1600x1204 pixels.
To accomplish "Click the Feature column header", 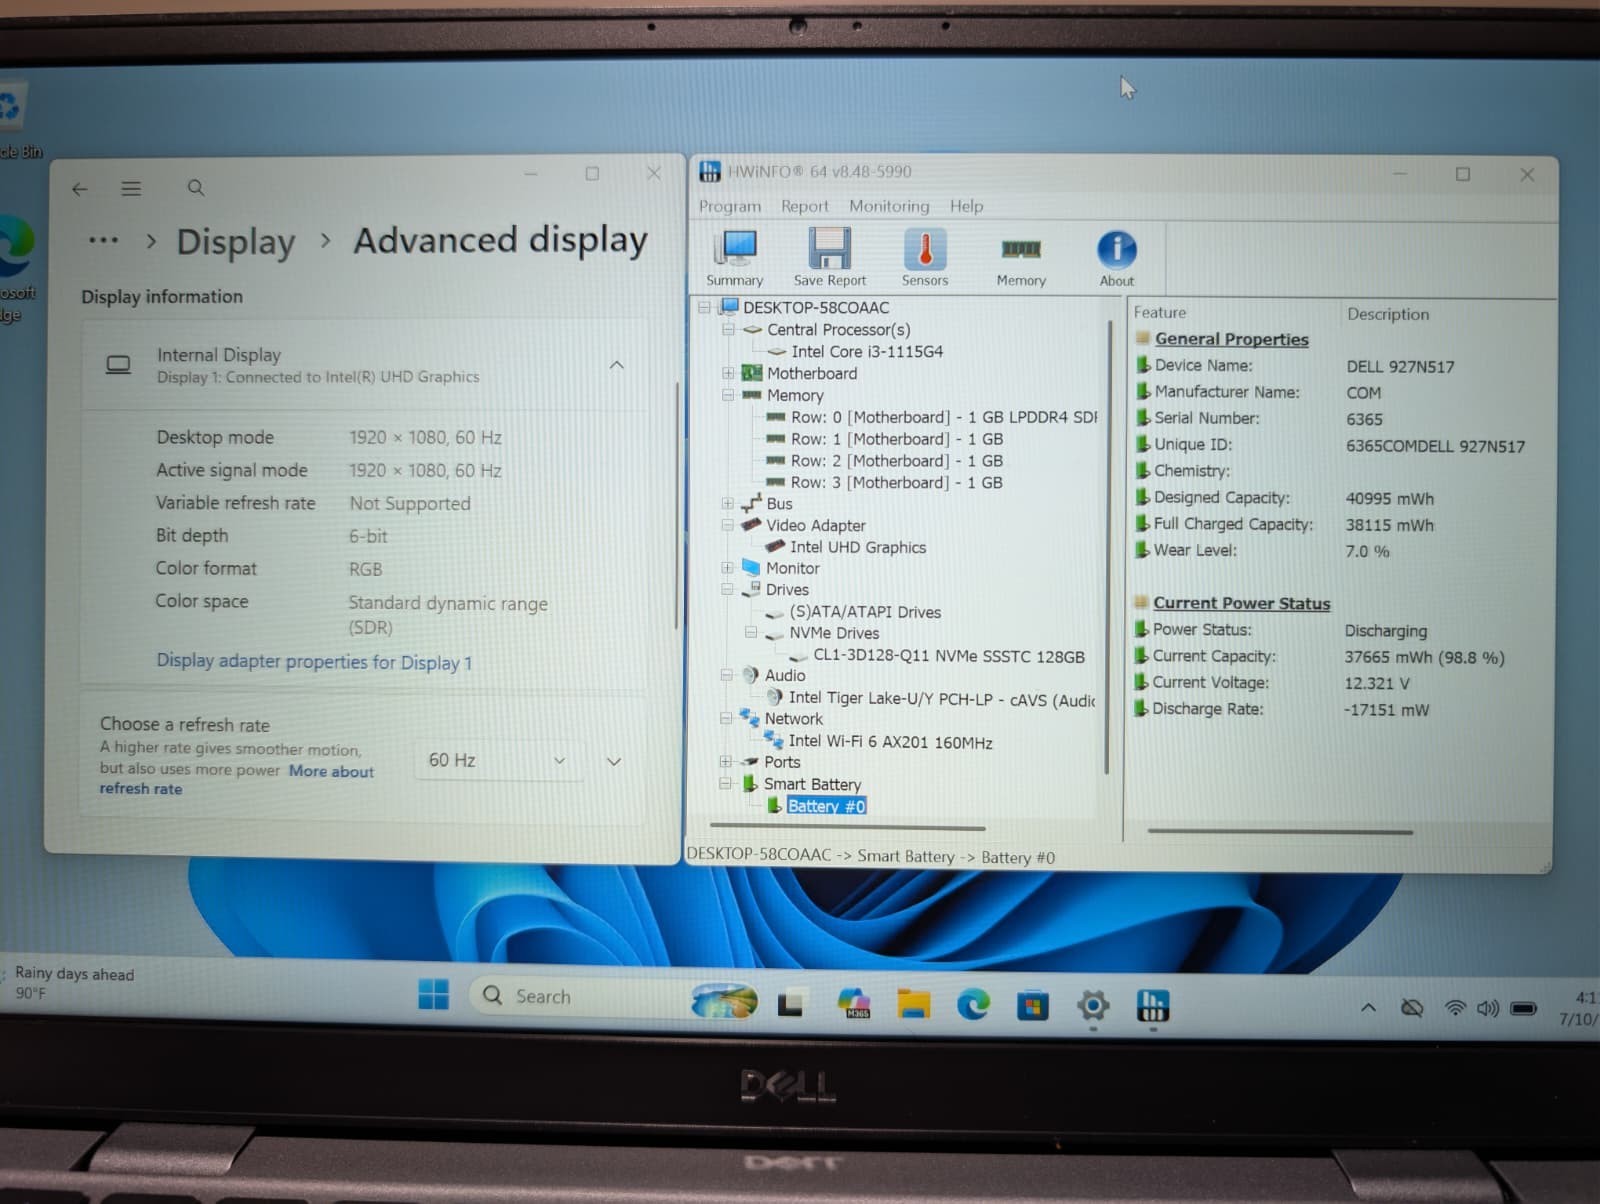I will (x=1160, y=313).
